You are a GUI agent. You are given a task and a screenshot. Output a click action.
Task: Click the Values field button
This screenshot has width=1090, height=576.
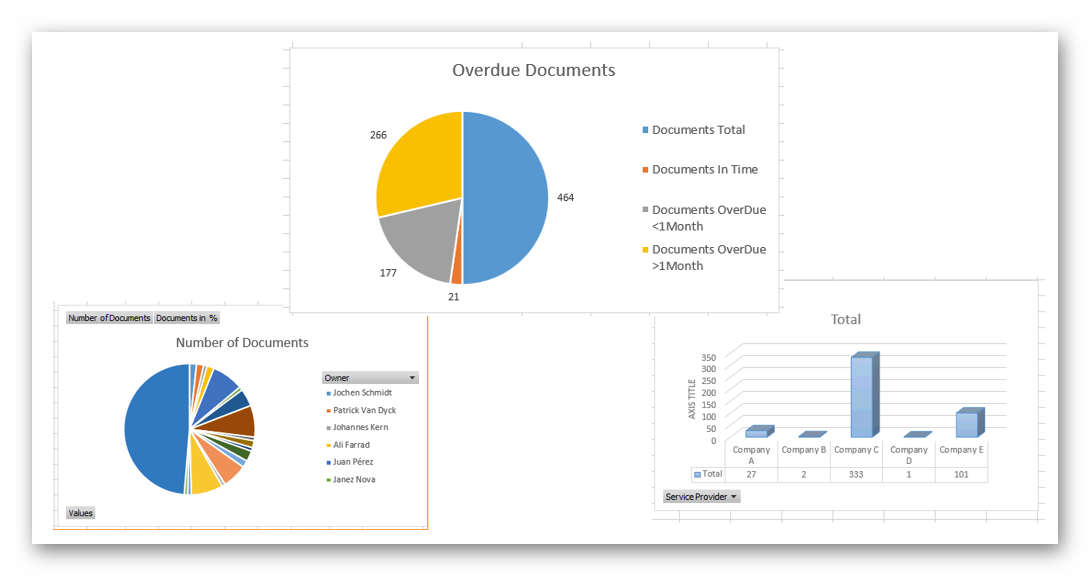point(80,513)
